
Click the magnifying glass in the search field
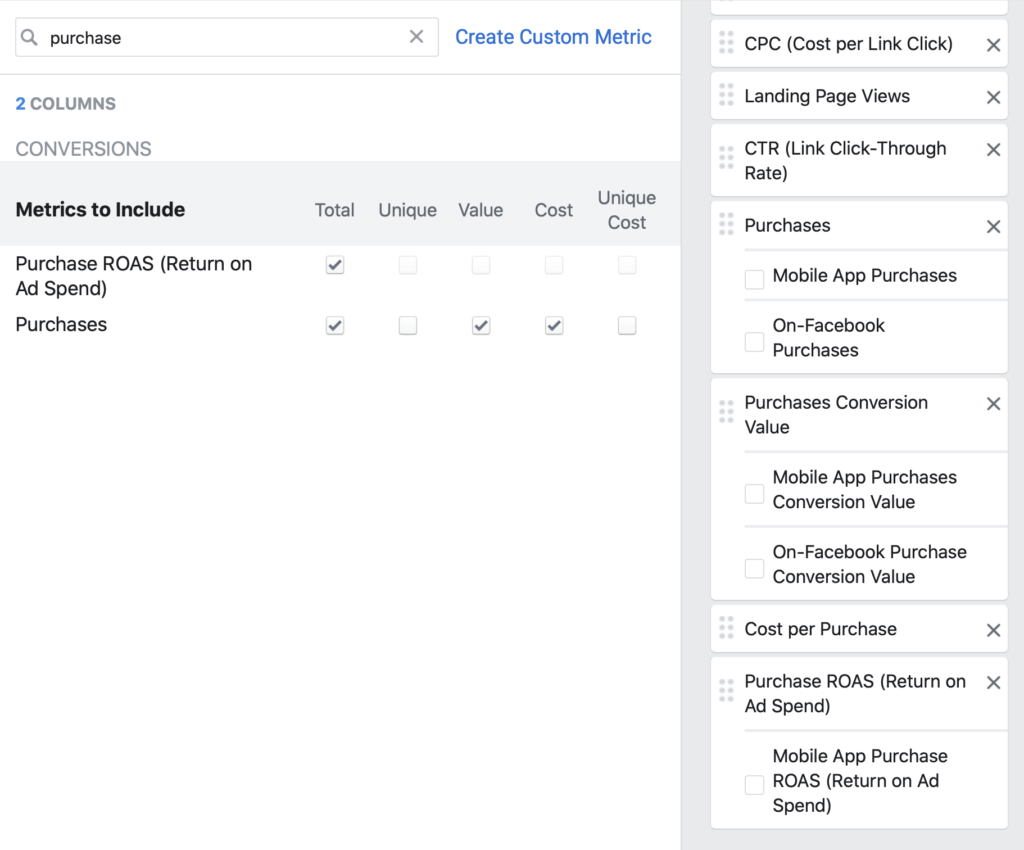(28, 36)
